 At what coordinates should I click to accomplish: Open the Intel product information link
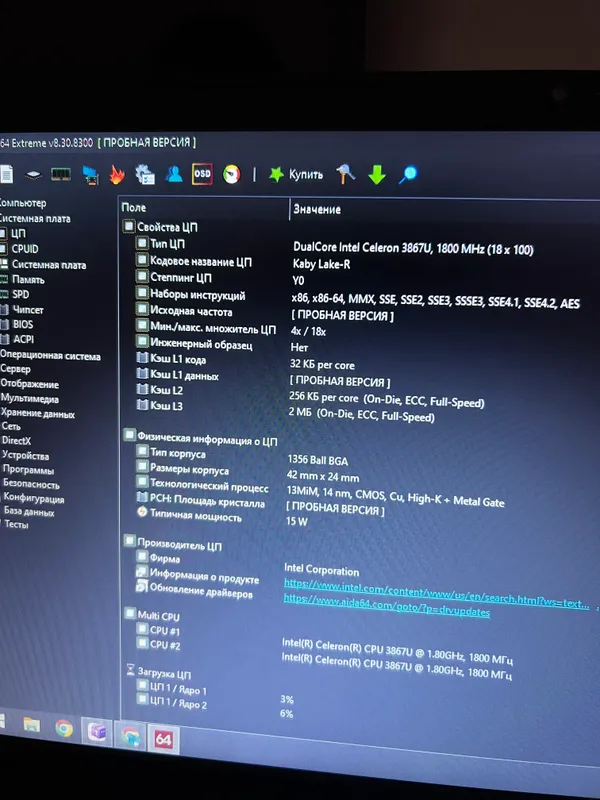tap(437, 594)
